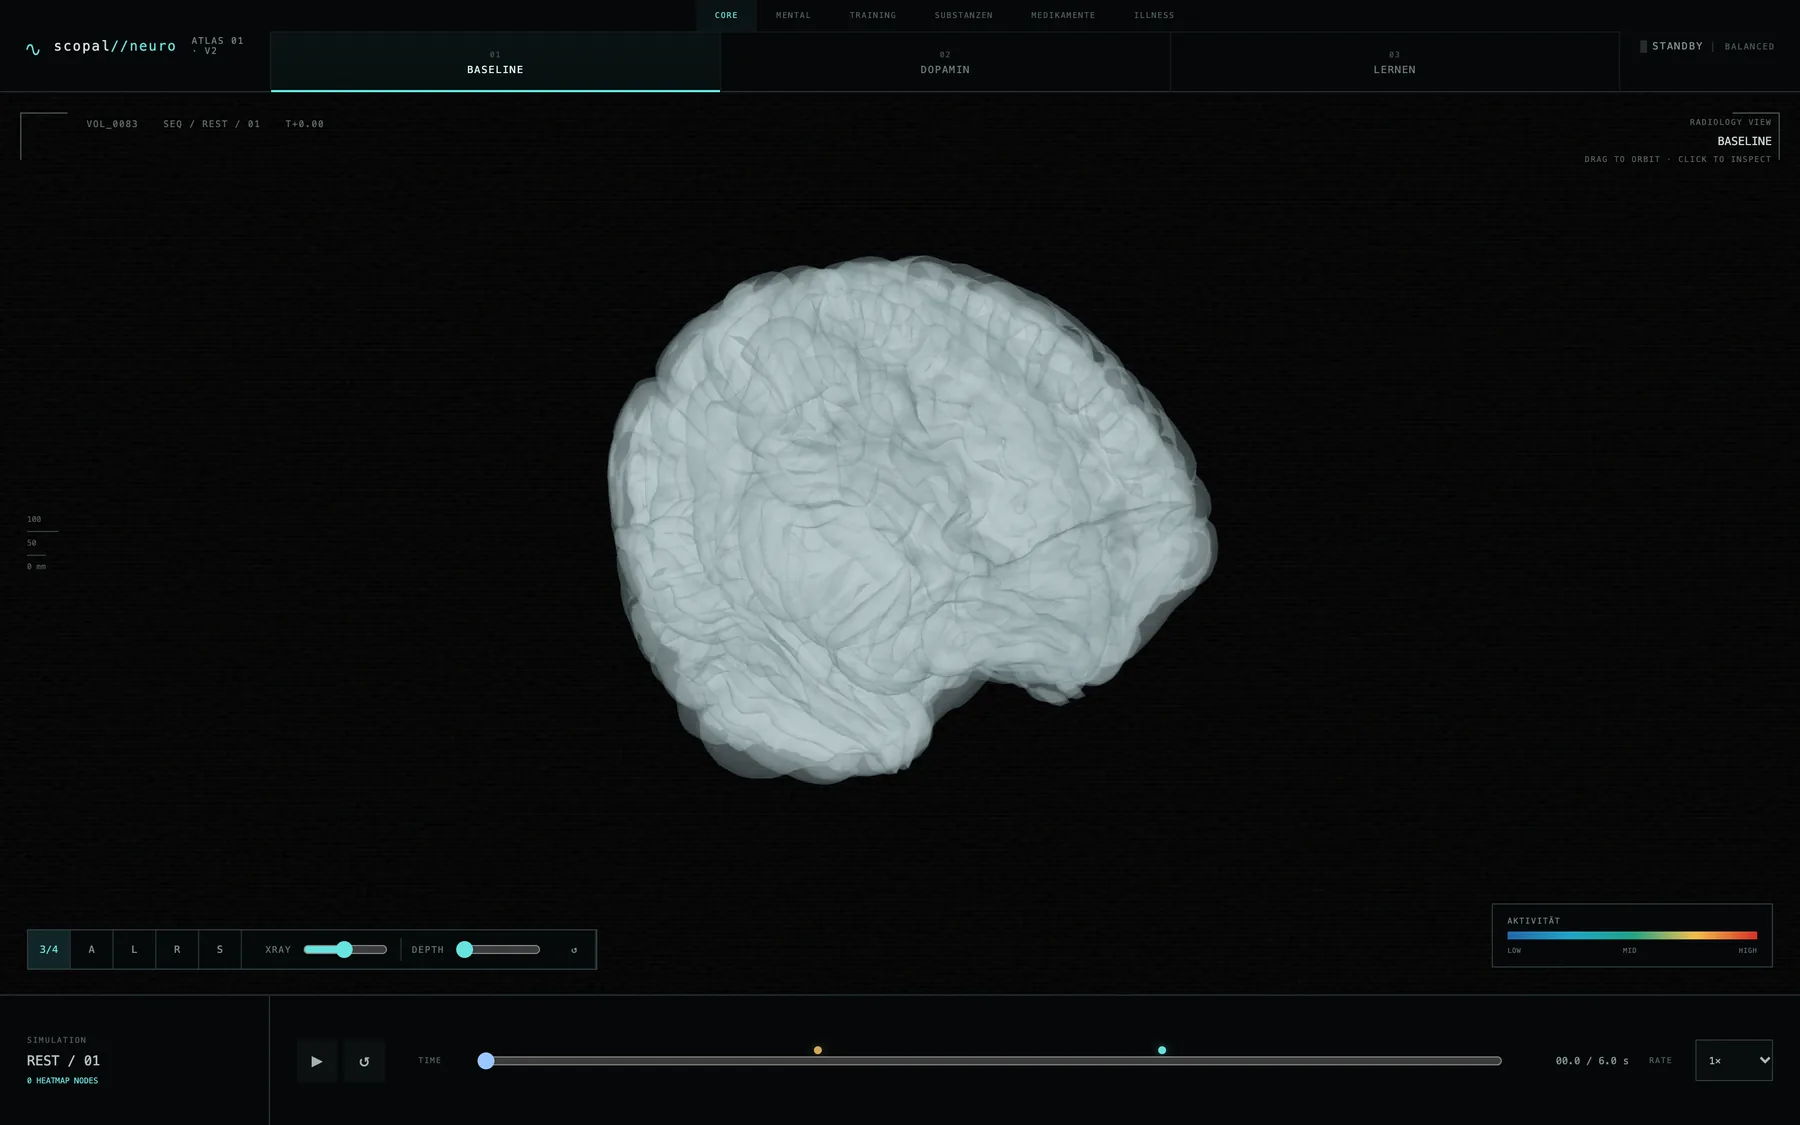
Task: Select the 02 DOPAMIN scenario tab
Action: click(x=945, y=62)
